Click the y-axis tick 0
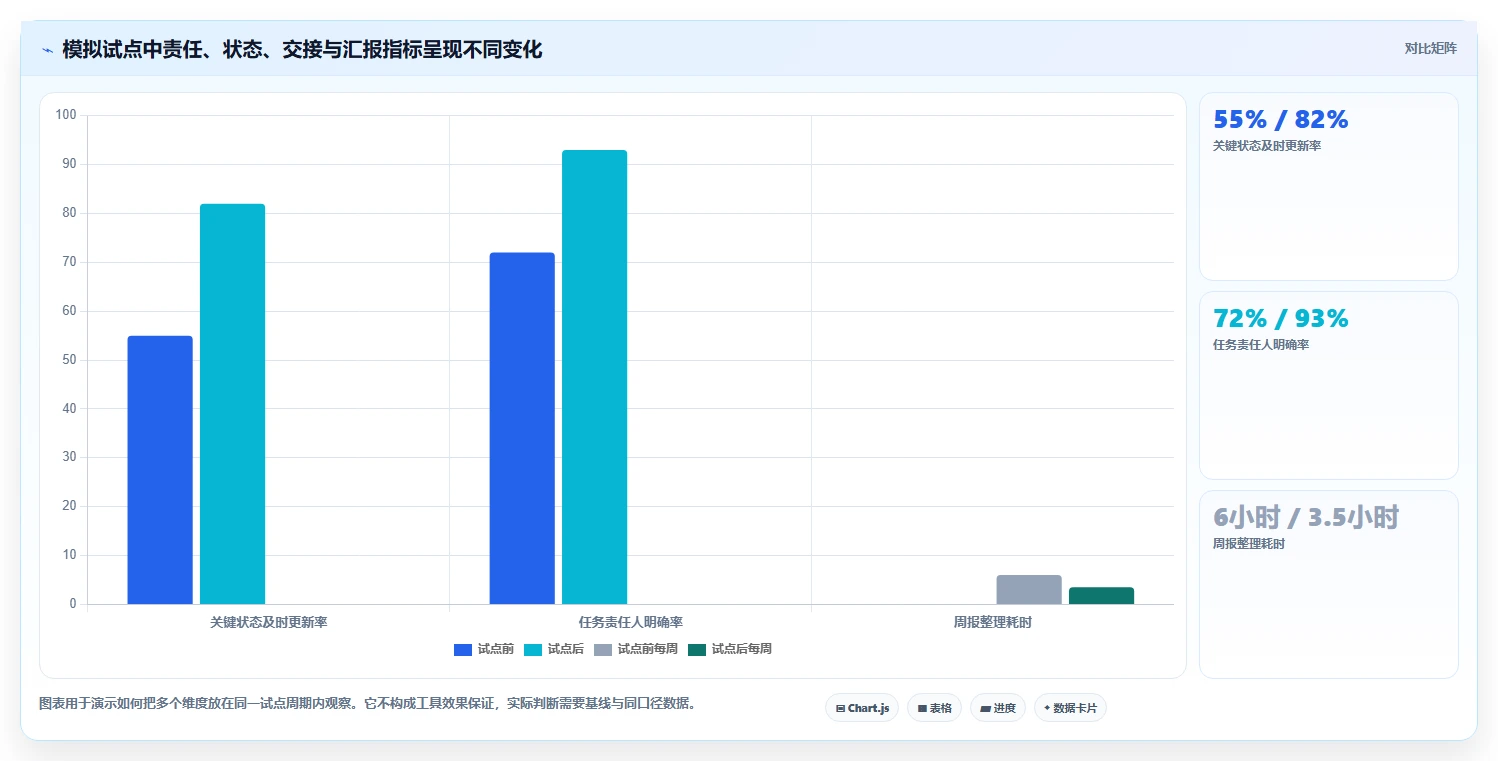 (73, 604)
